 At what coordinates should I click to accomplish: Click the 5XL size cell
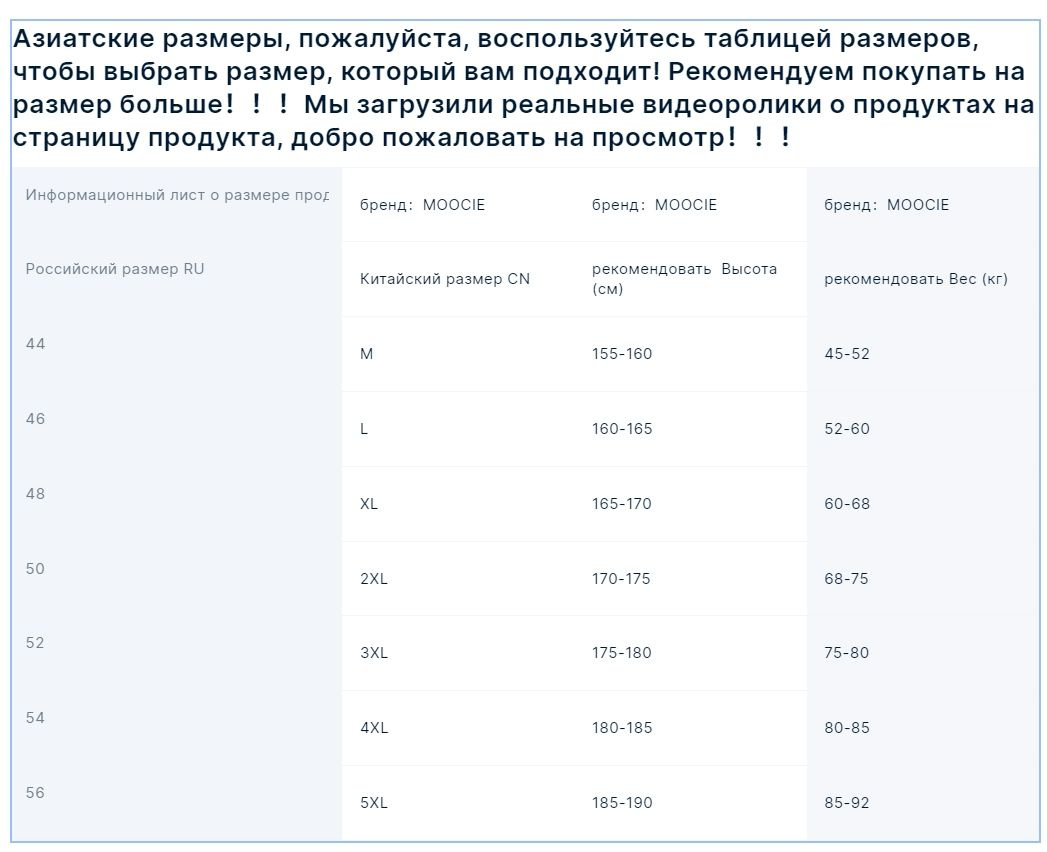click(373, 803)
